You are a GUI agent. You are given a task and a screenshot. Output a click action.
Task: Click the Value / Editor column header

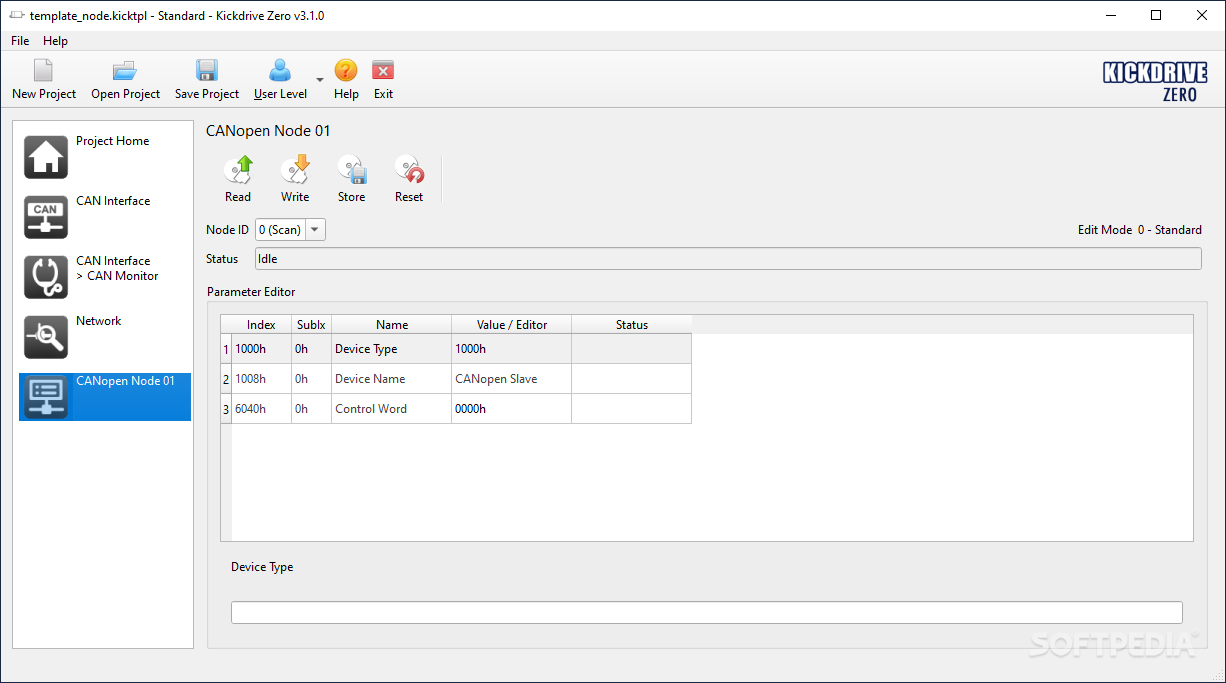point(512,325)
